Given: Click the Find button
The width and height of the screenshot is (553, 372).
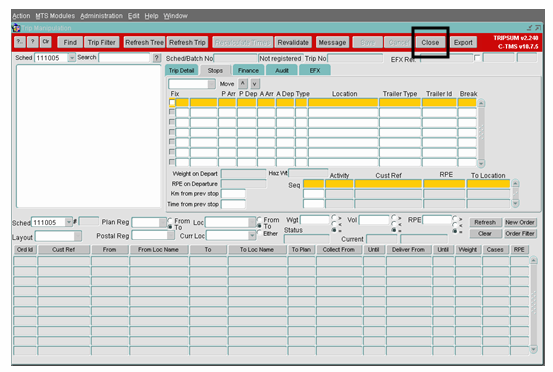Looking at the screenshot, I should tap(70, 42).
